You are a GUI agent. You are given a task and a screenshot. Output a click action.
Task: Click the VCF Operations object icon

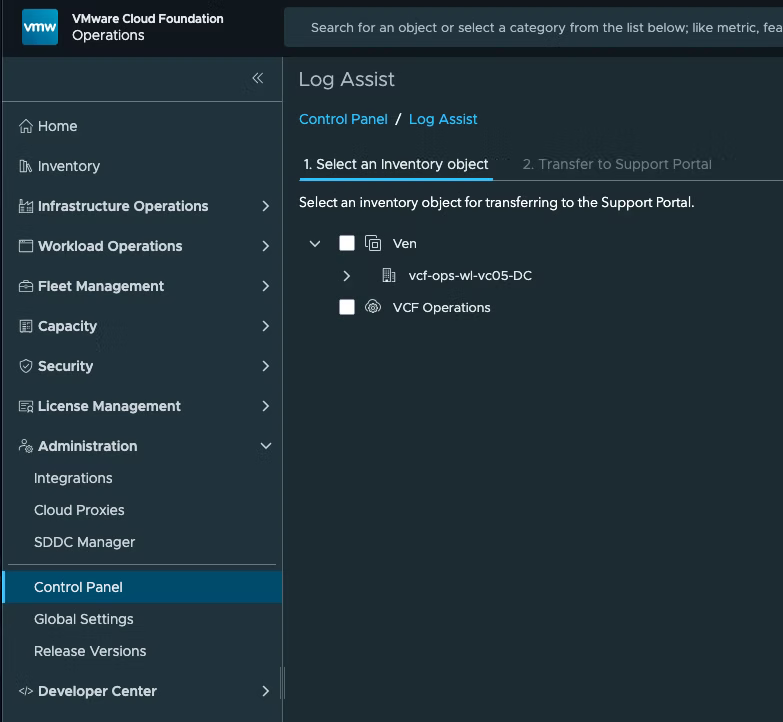tap(373, 307)
